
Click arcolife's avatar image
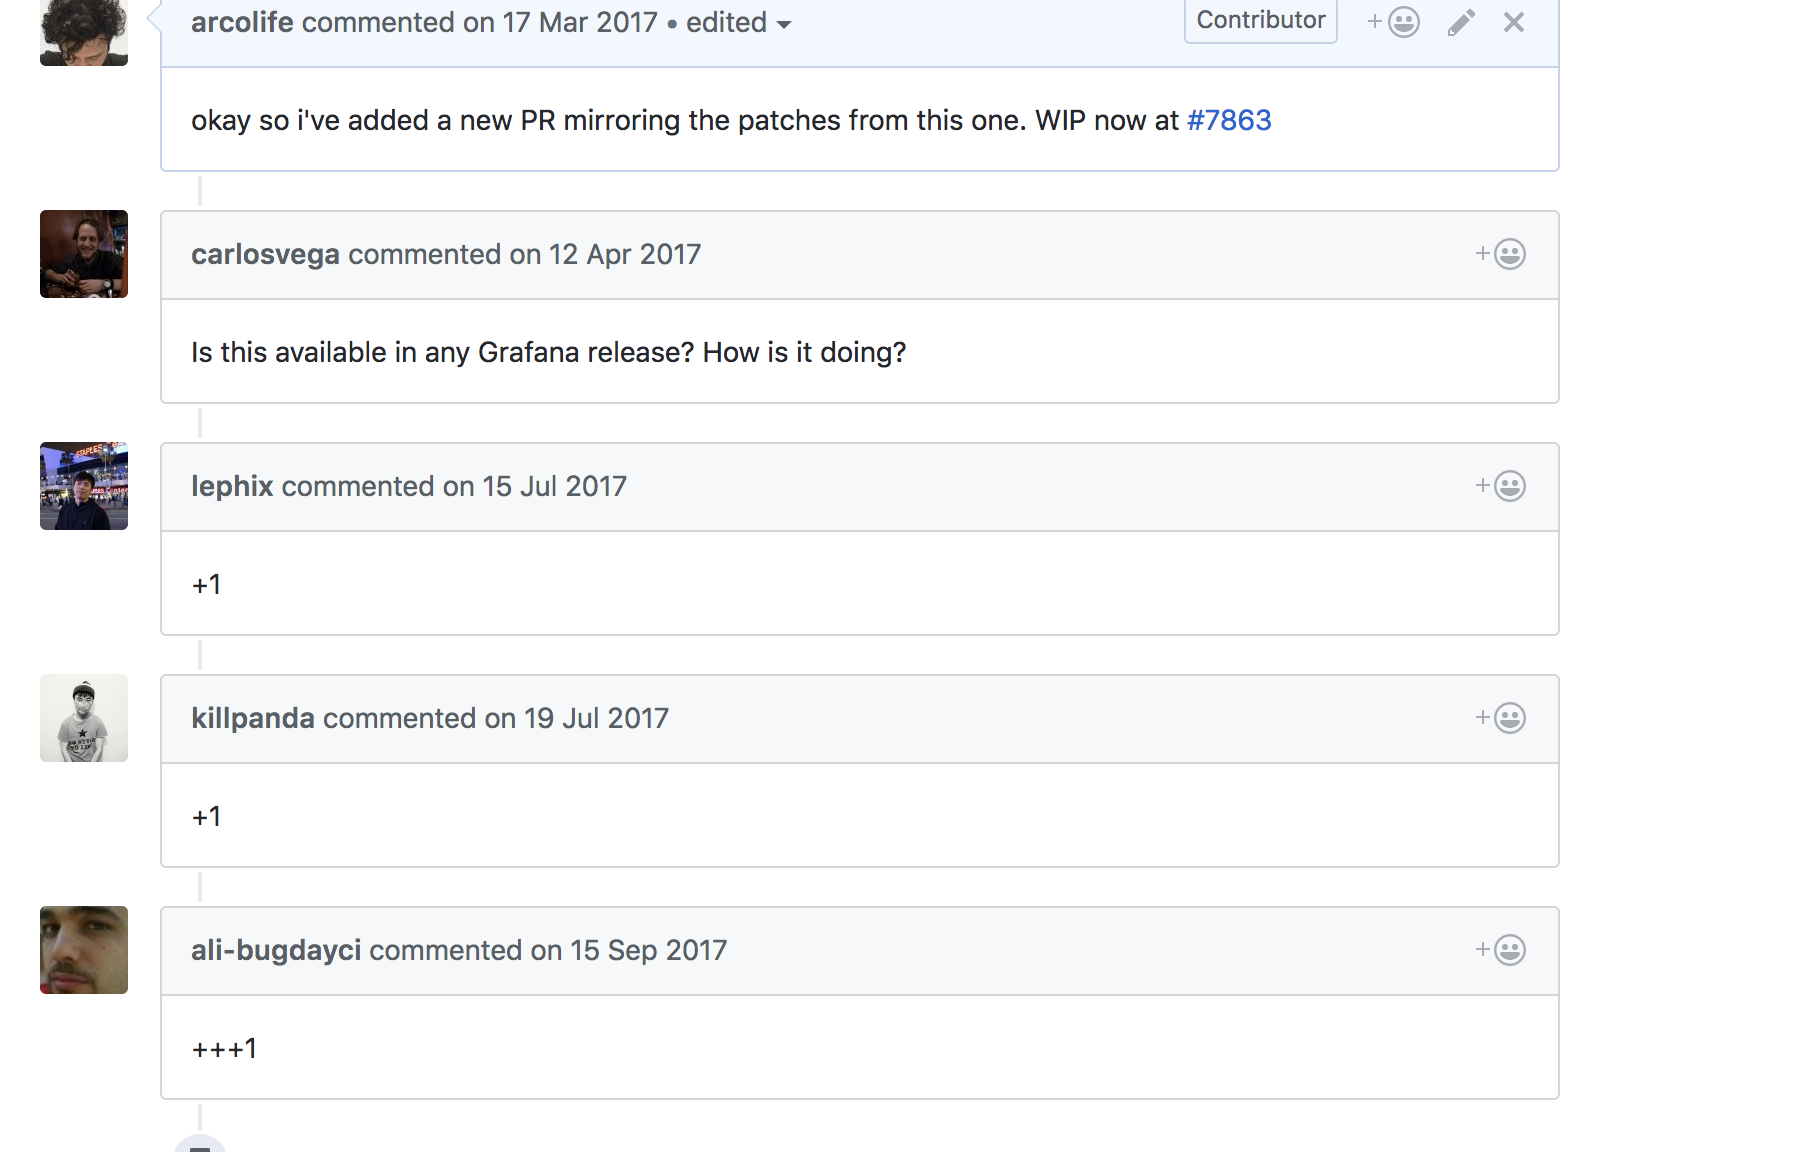(x=84, y=32)
